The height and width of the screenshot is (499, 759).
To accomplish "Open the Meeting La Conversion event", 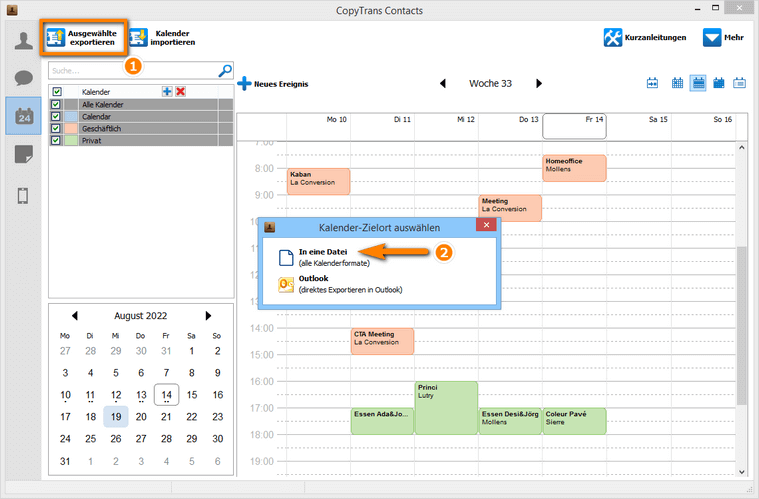I will coord(510,208).
